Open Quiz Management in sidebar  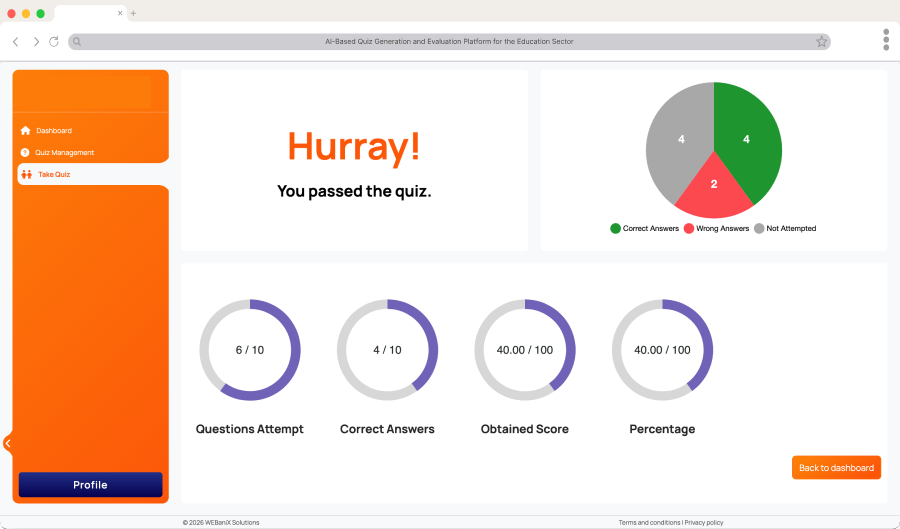[64, 153]
